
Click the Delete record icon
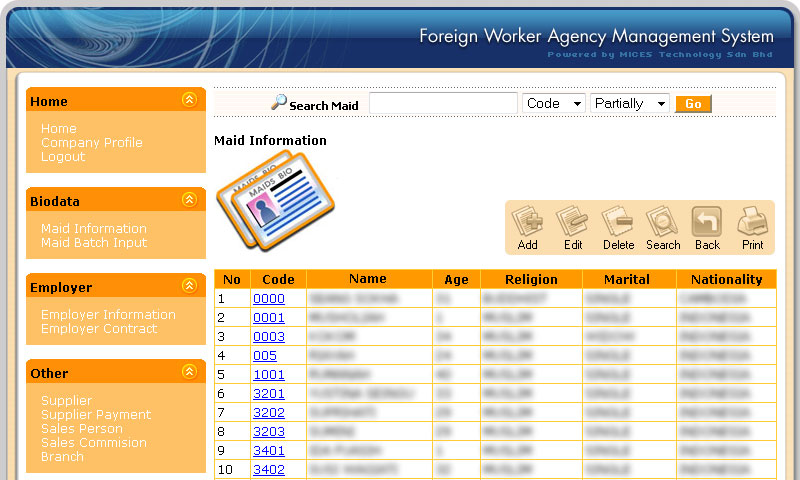click(618, 221)
